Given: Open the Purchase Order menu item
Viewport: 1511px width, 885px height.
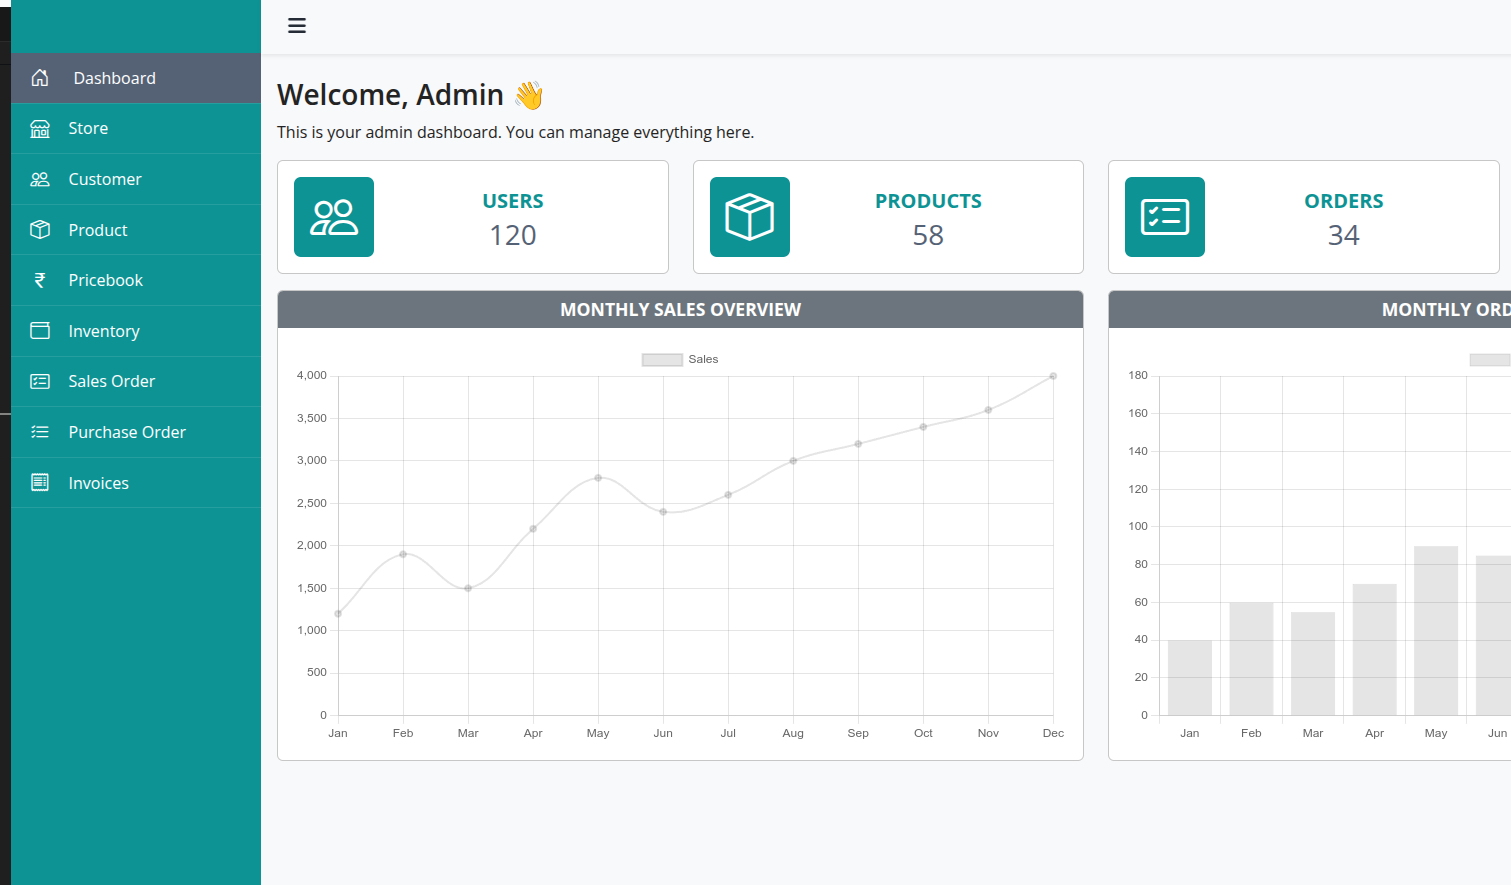Looking at the screenshot, I should 127,432.
